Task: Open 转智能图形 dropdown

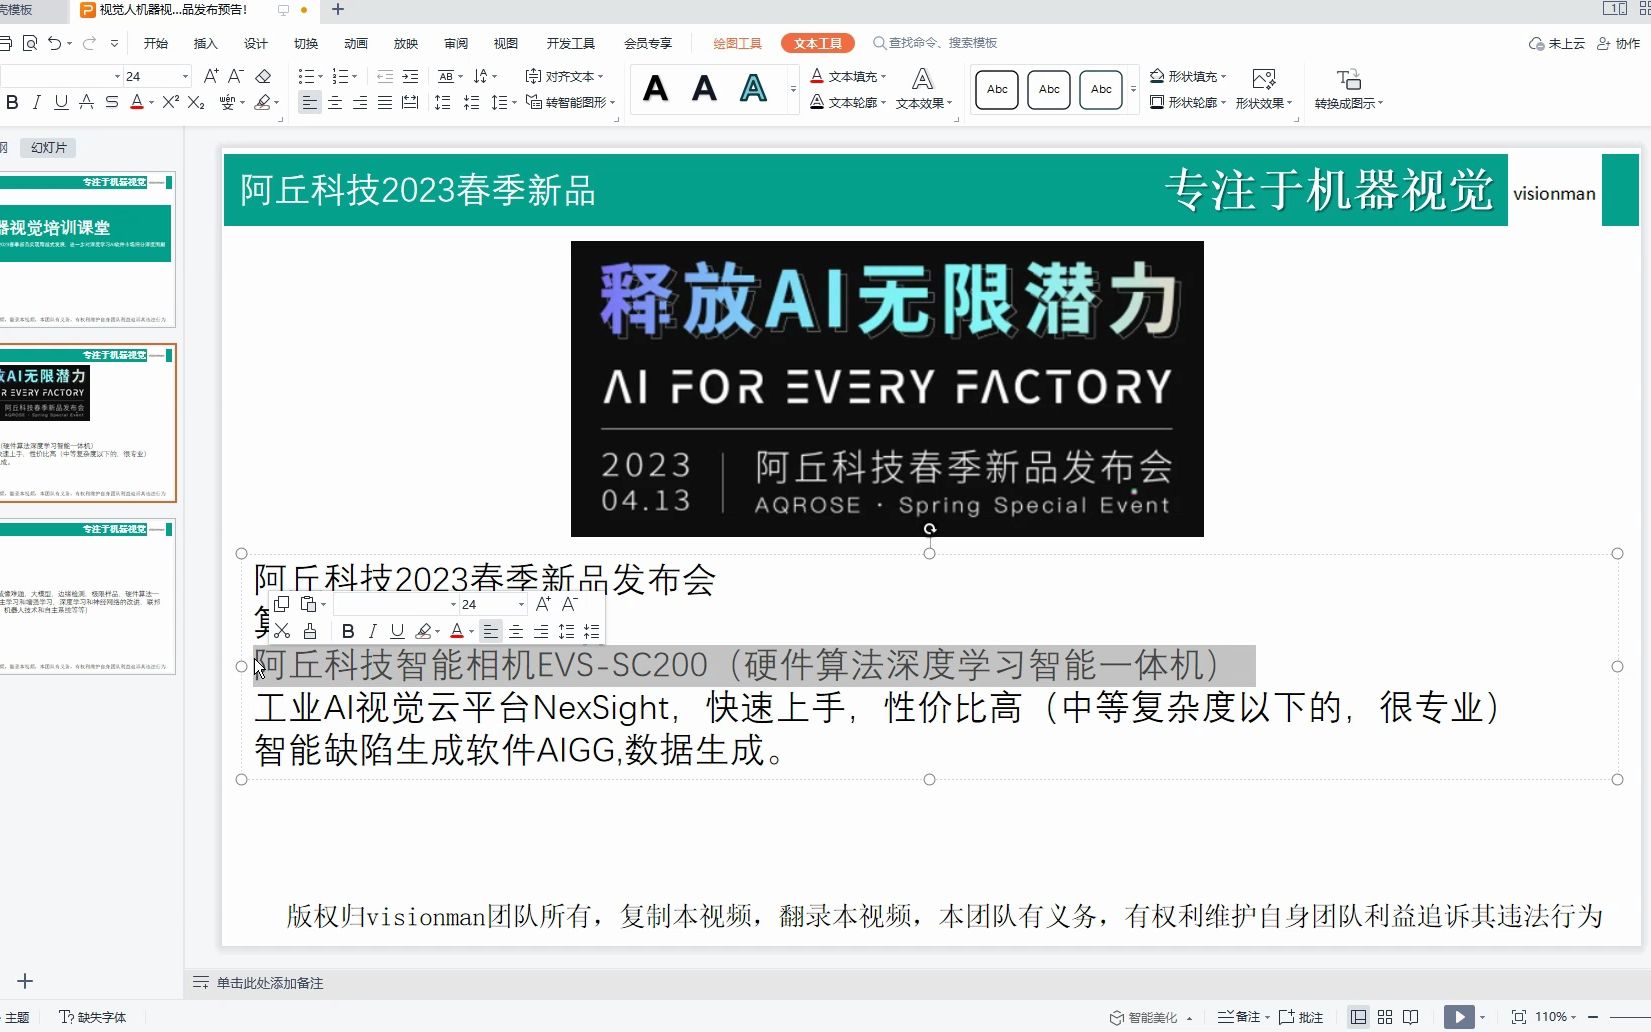Action: 570,102
